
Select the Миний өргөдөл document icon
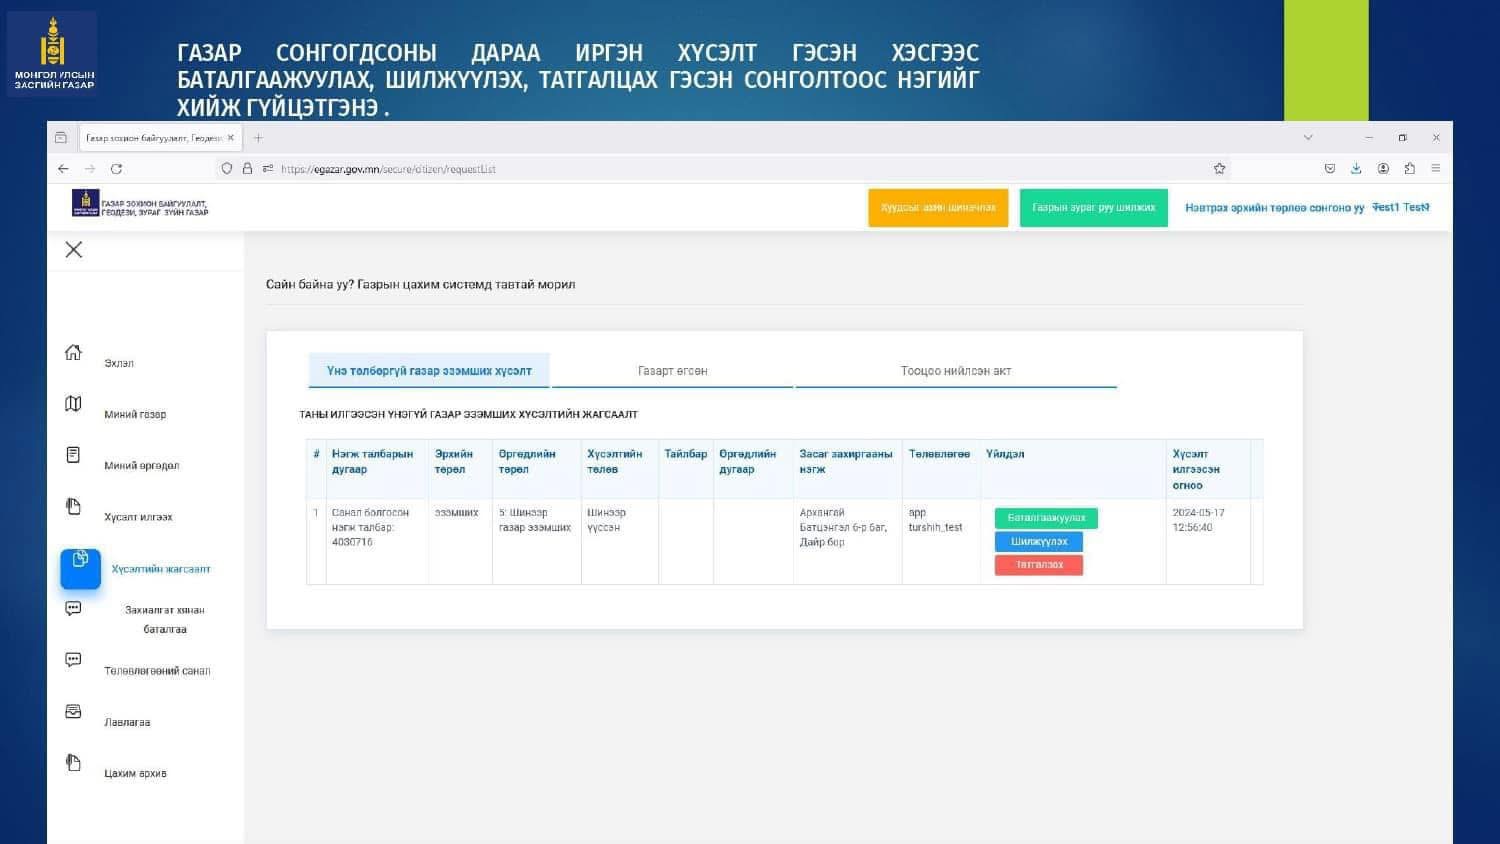[73, 455]
